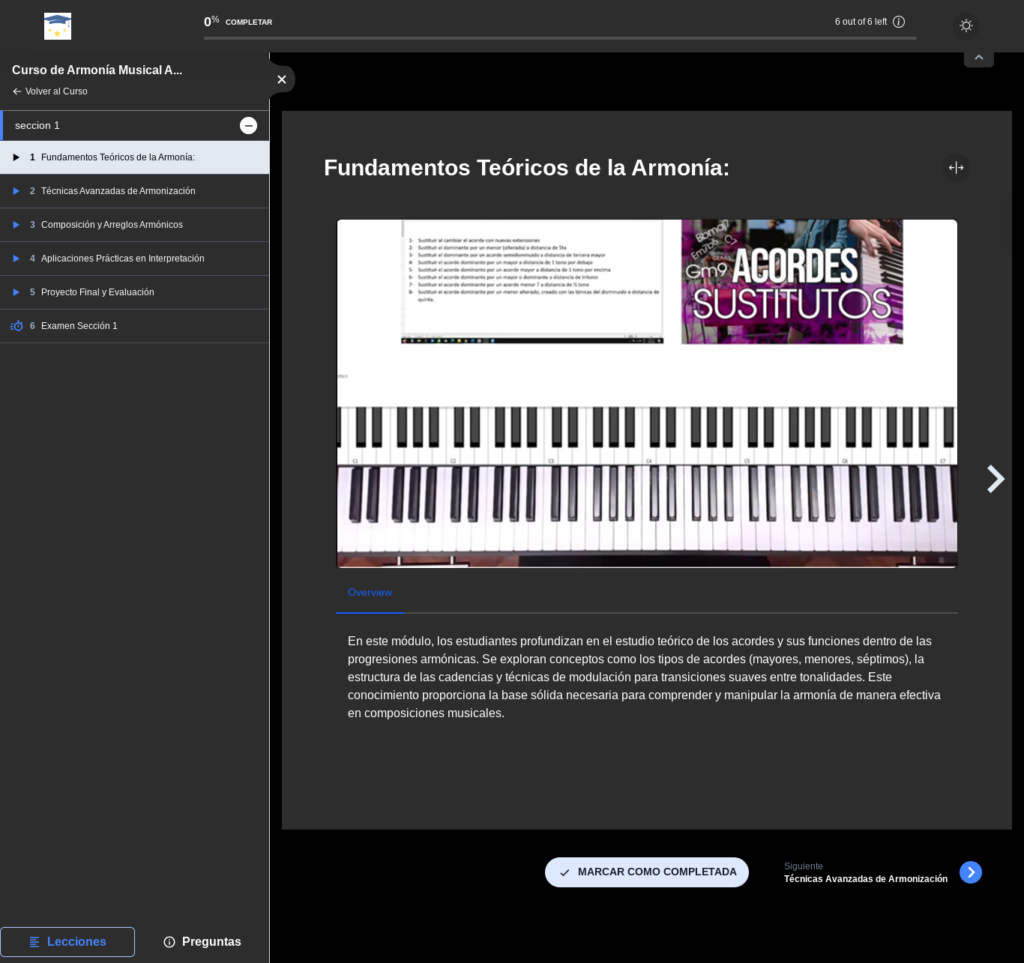Click the 0% COMPLETAR progress label
This screenshot has height=963, width=1024.
coord(238,22)
